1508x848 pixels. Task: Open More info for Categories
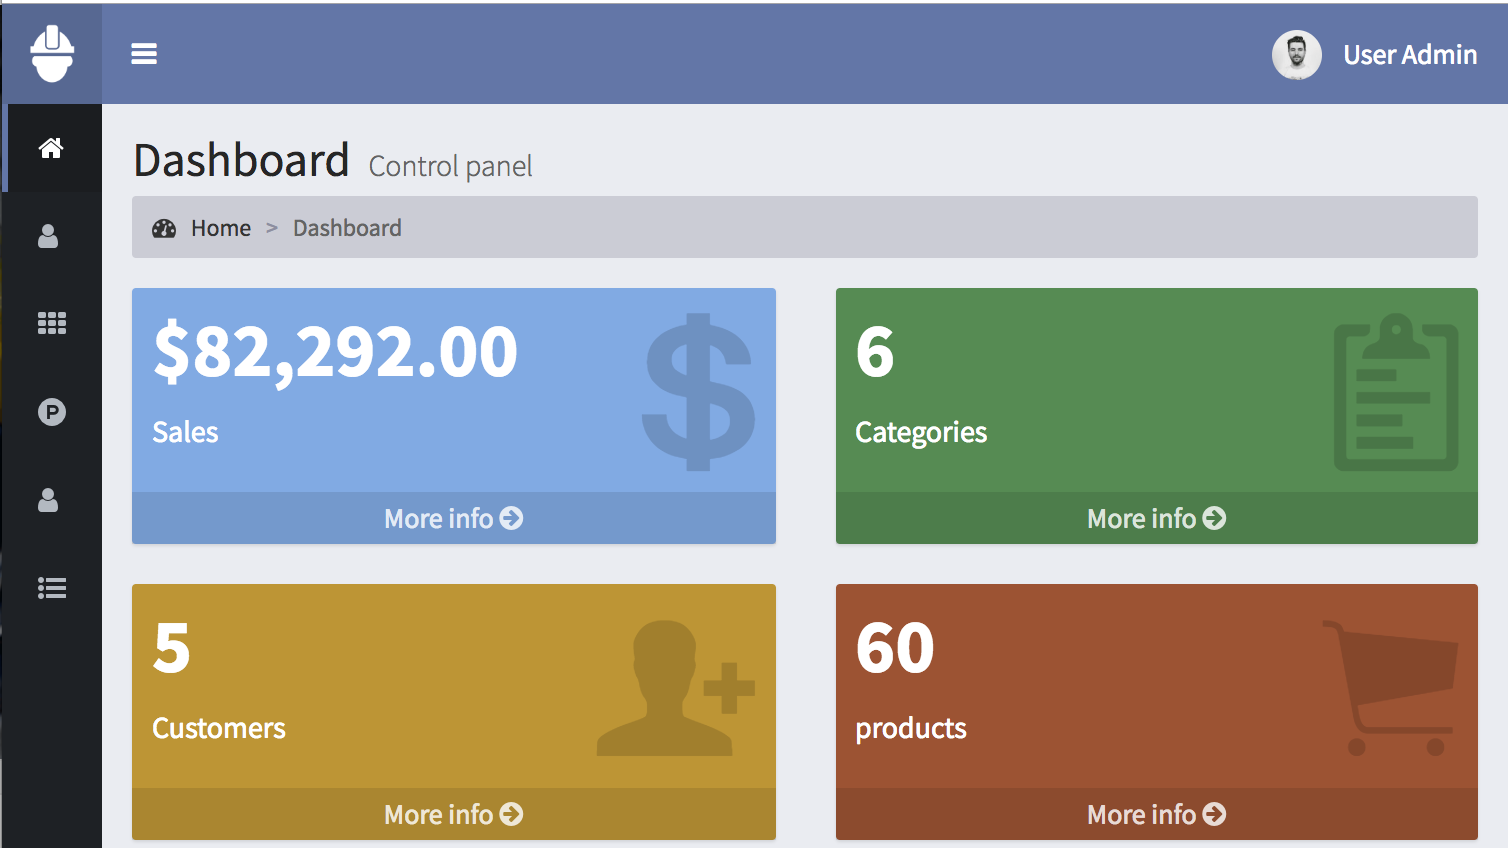click(x=1156, y=518)
